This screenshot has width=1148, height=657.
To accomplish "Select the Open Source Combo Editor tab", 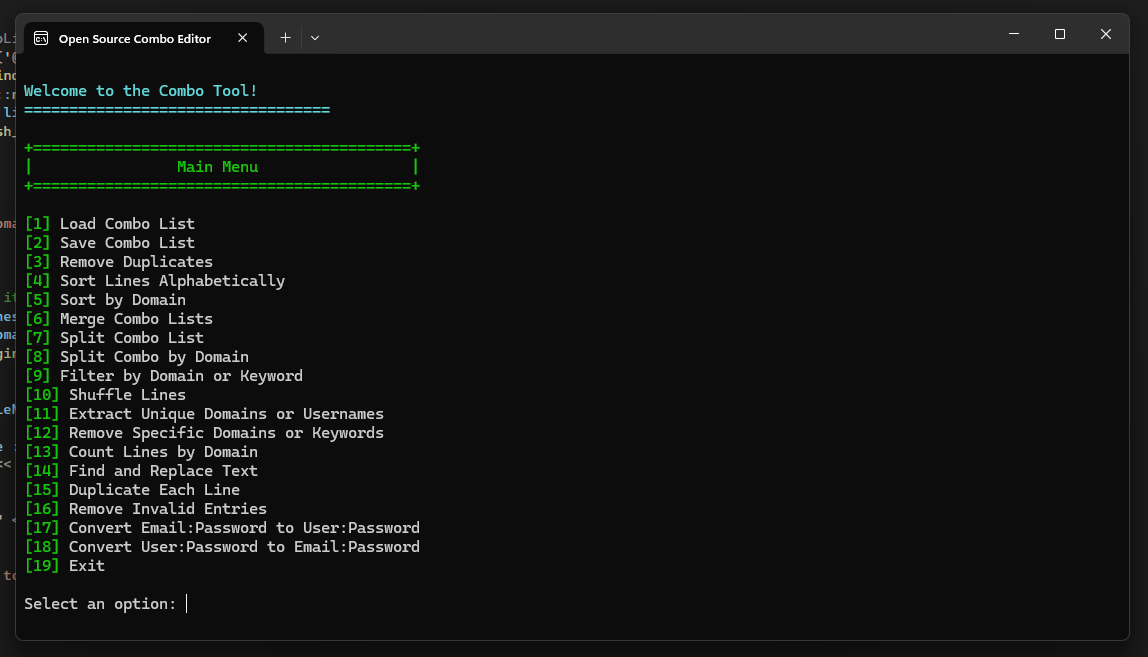I will (135, 38).
